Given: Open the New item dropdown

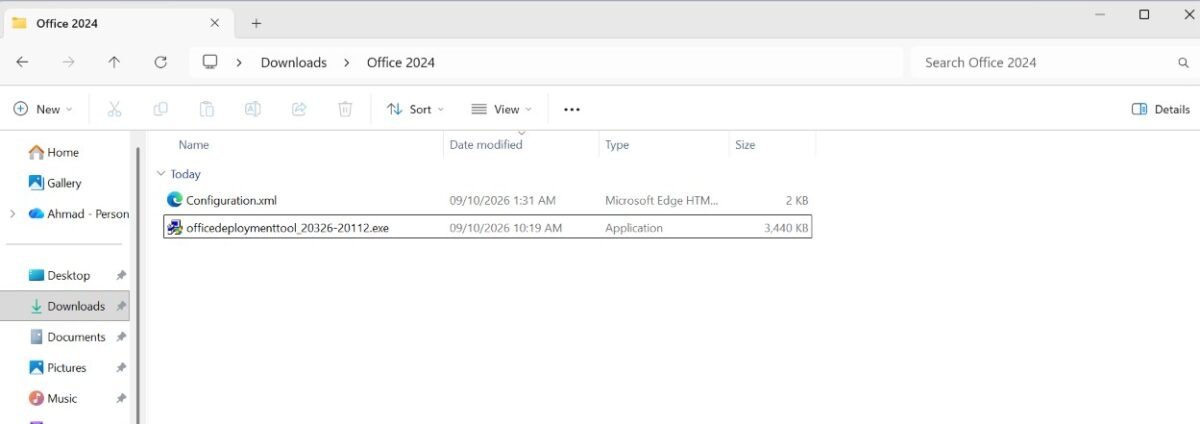Looking at the screenshot, I should click(43, 109).
